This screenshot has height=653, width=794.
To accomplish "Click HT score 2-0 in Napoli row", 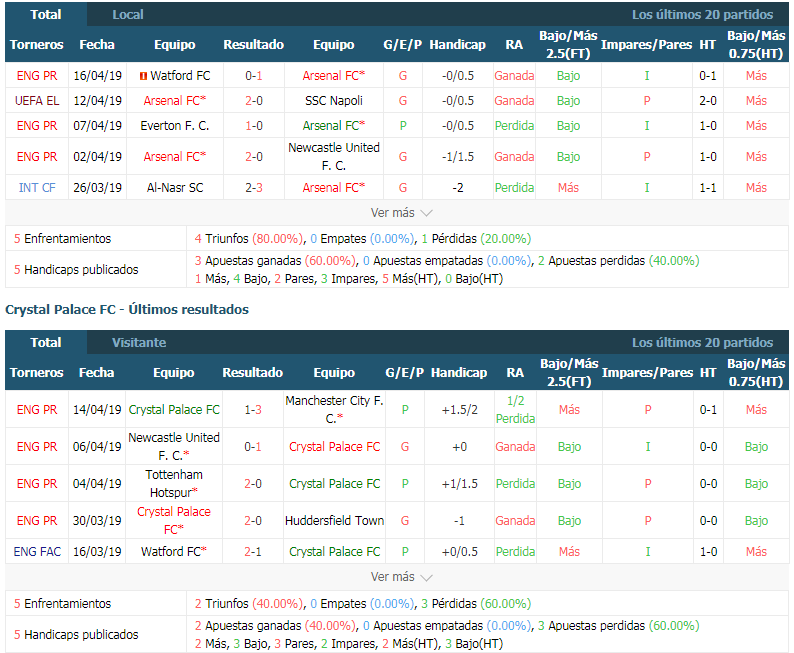I will click(707, 100).
